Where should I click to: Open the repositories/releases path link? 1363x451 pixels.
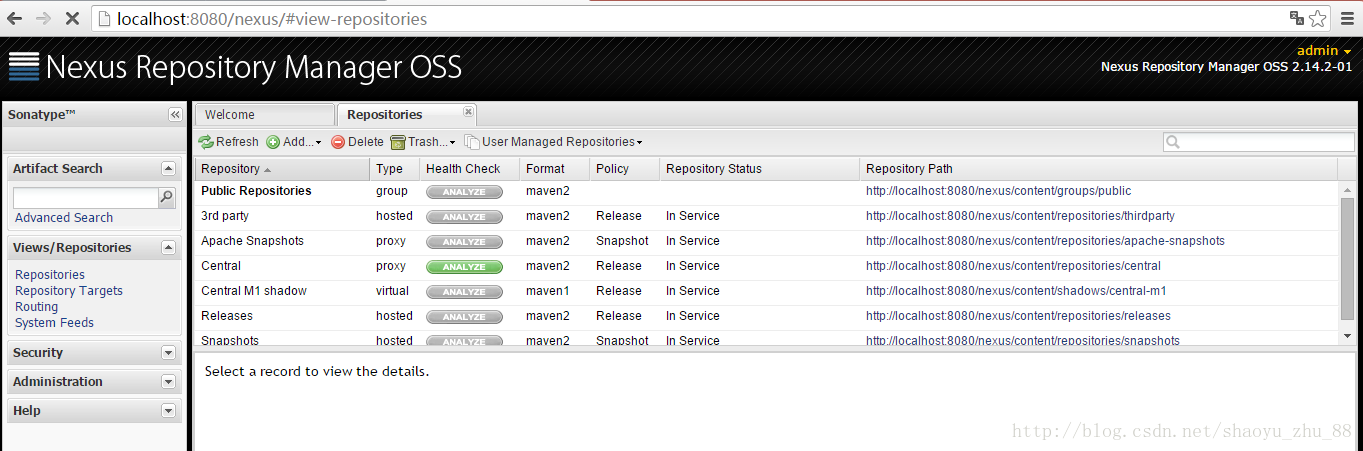1018,316
